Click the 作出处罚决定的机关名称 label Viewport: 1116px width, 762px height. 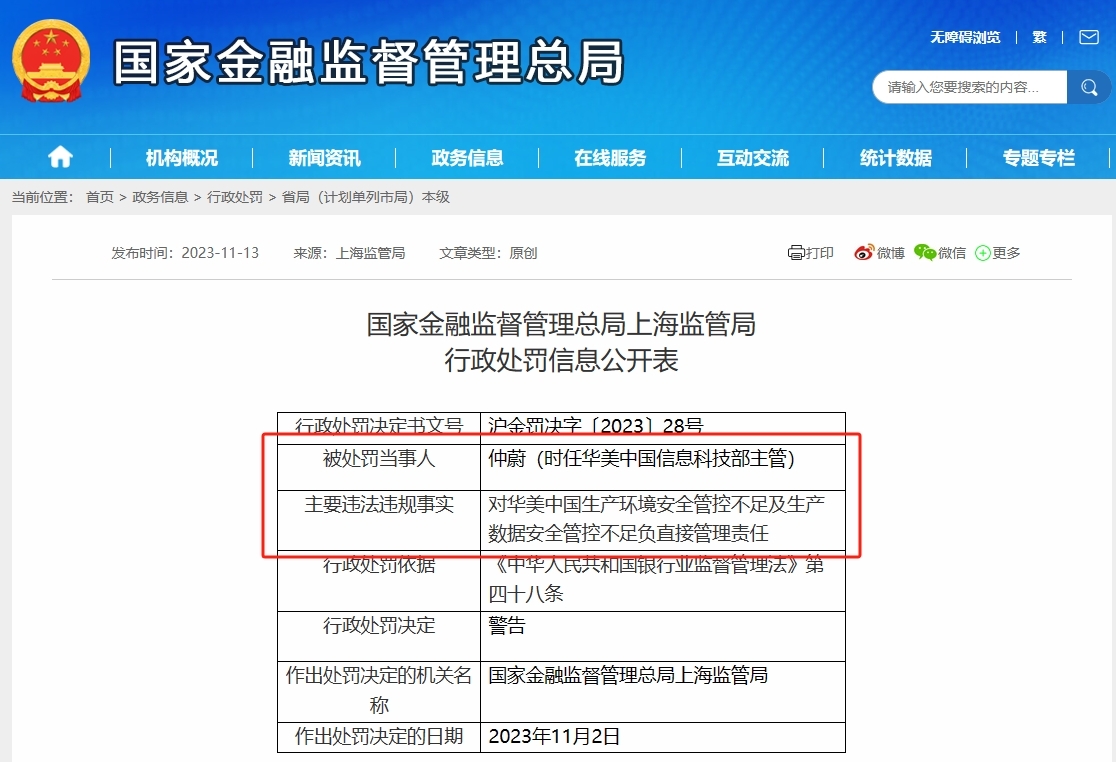click(379, 692)
